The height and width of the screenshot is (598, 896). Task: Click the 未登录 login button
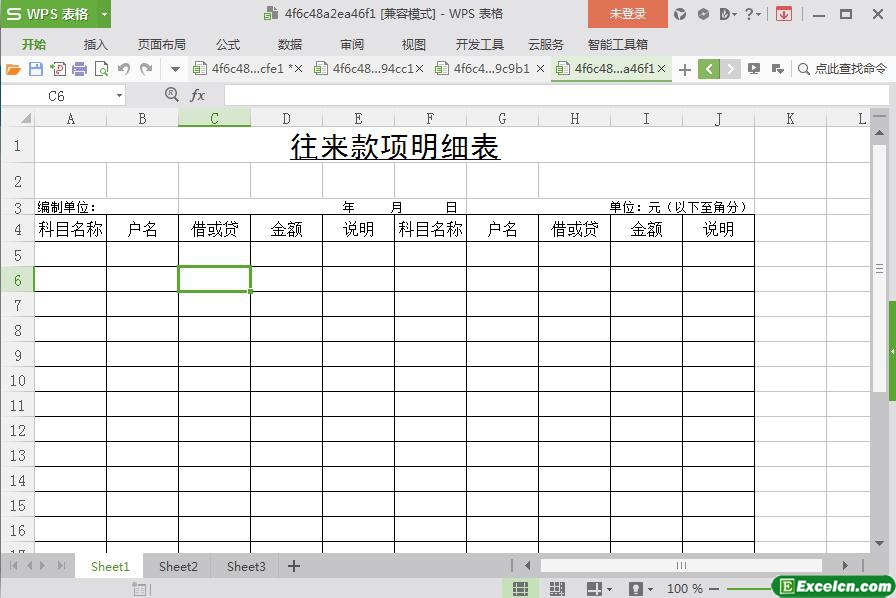click(x=627, y=14)
